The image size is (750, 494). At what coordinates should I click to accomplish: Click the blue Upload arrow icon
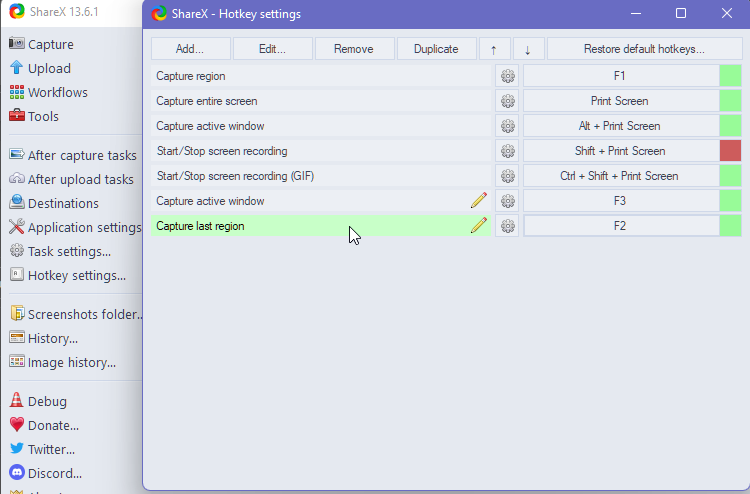pyautogui.click(x=17, y=67)
